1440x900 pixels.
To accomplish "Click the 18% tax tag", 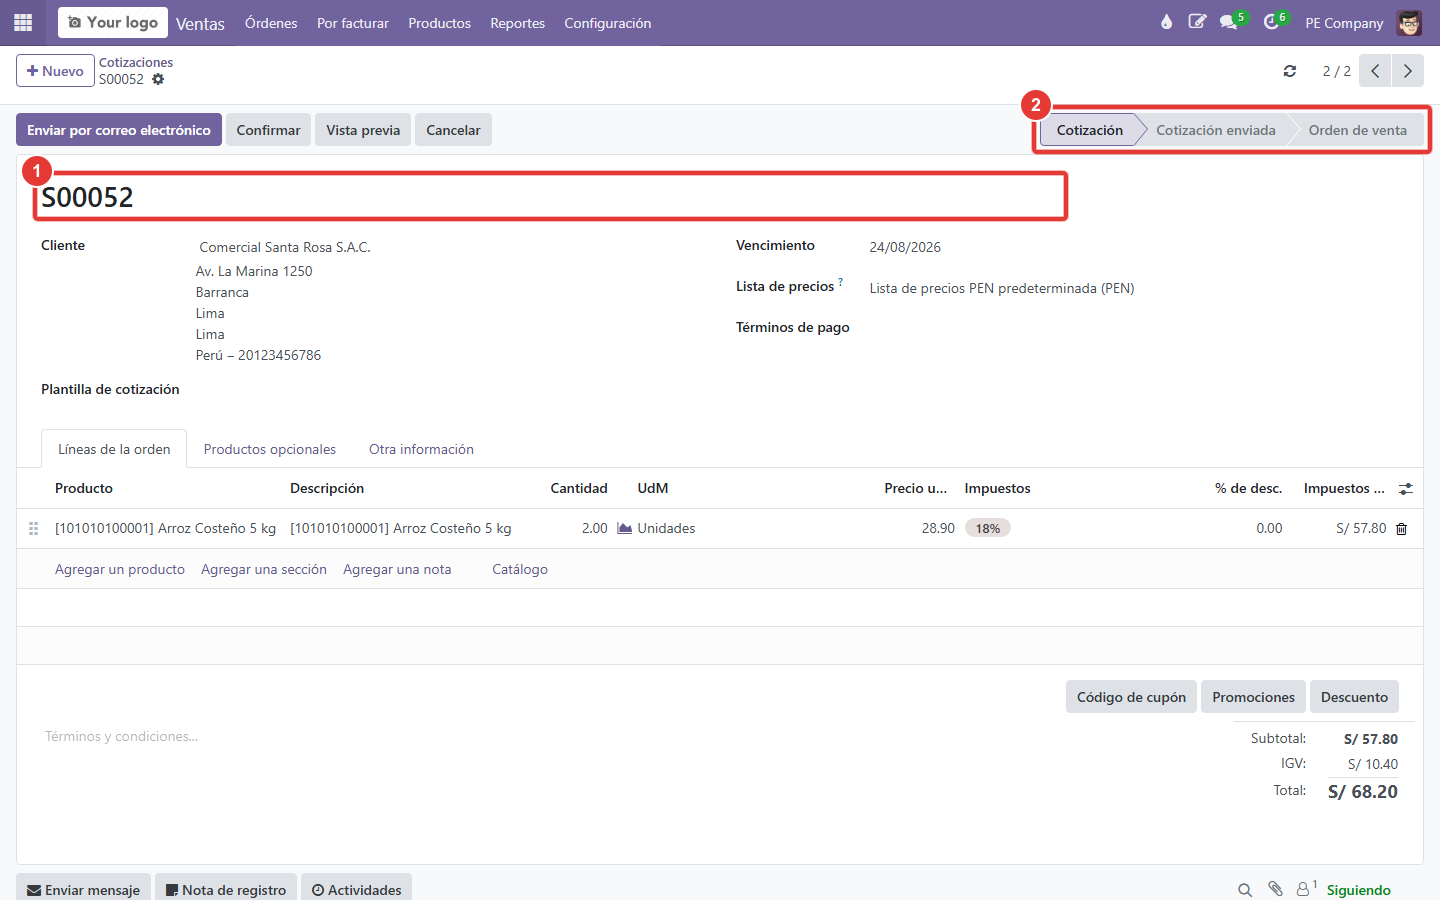I will click(x=987, y=528).
